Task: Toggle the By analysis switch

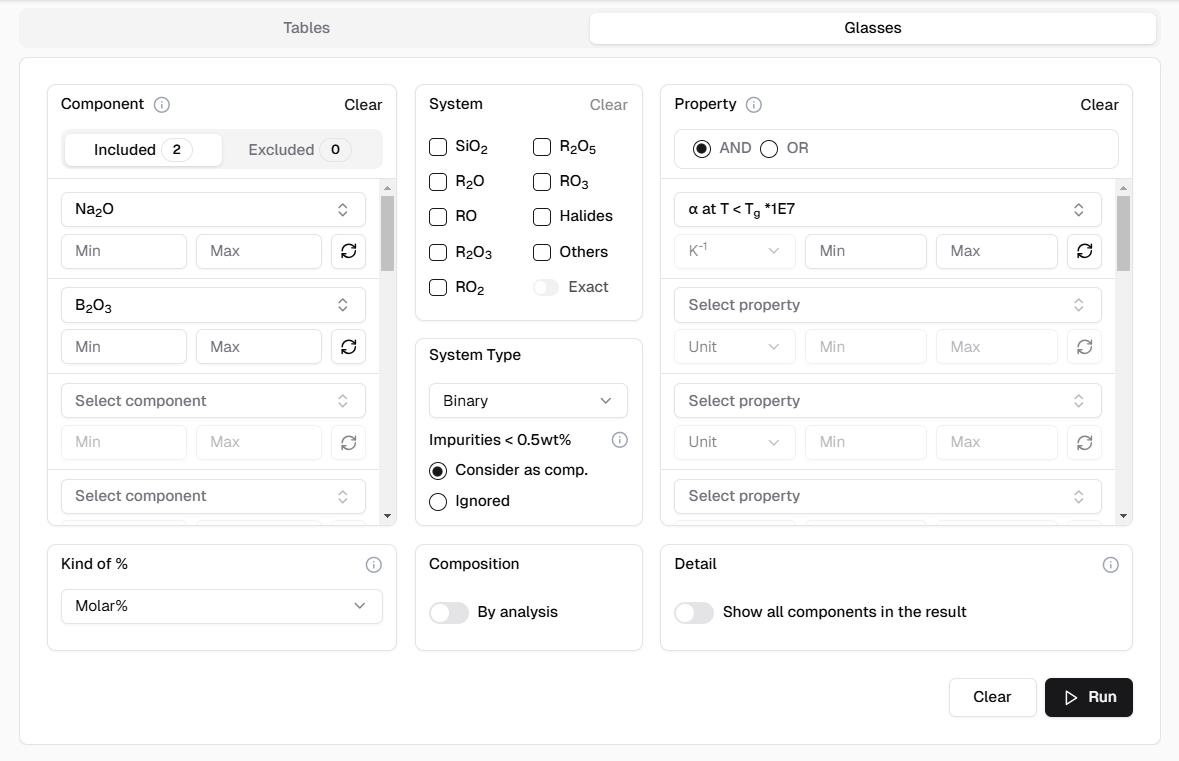Action: coord(449,613)
